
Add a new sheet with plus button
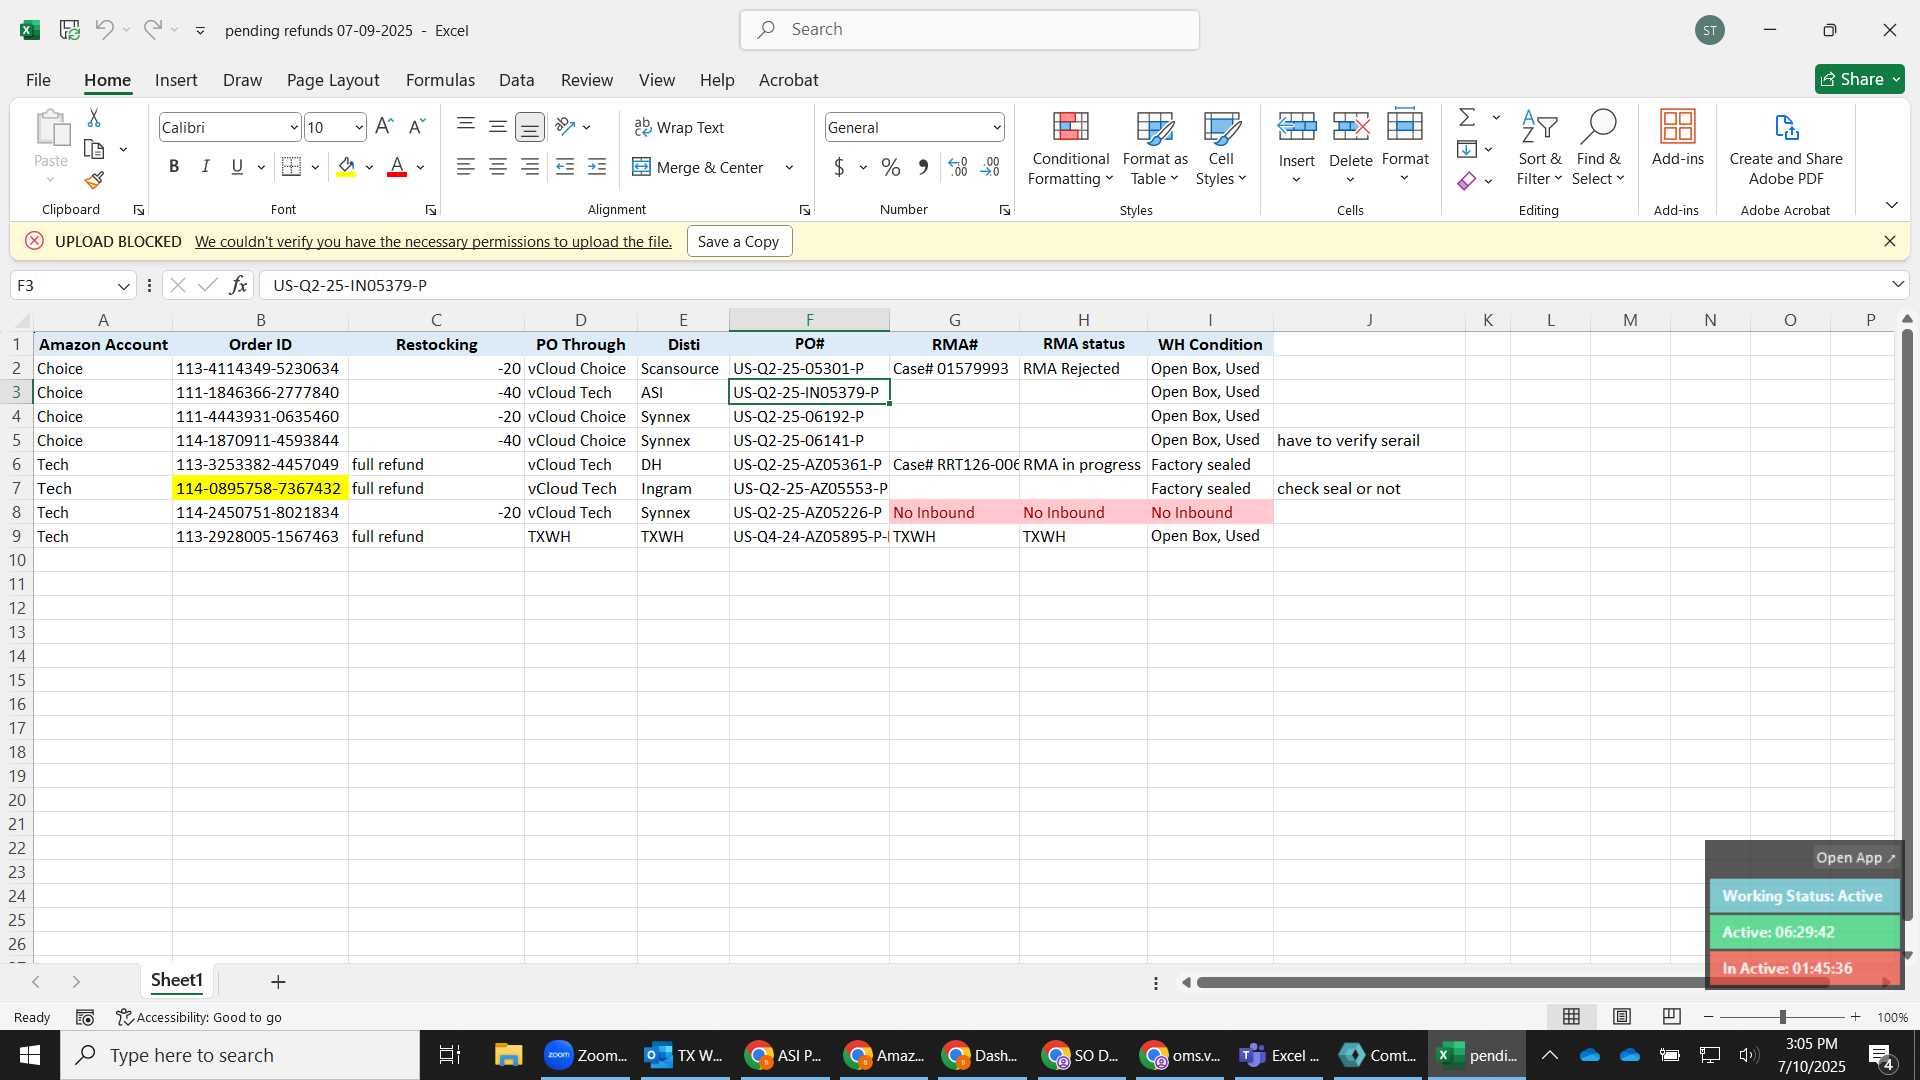click(278, 982)
